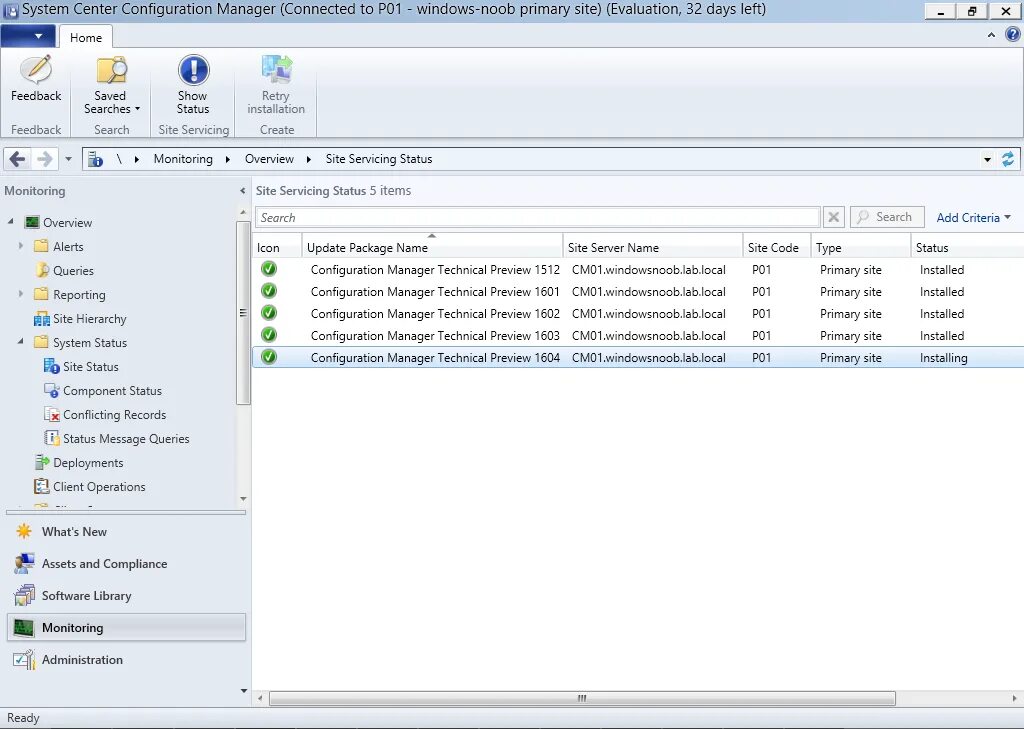Select the Queries node icon

pos(41,270)
